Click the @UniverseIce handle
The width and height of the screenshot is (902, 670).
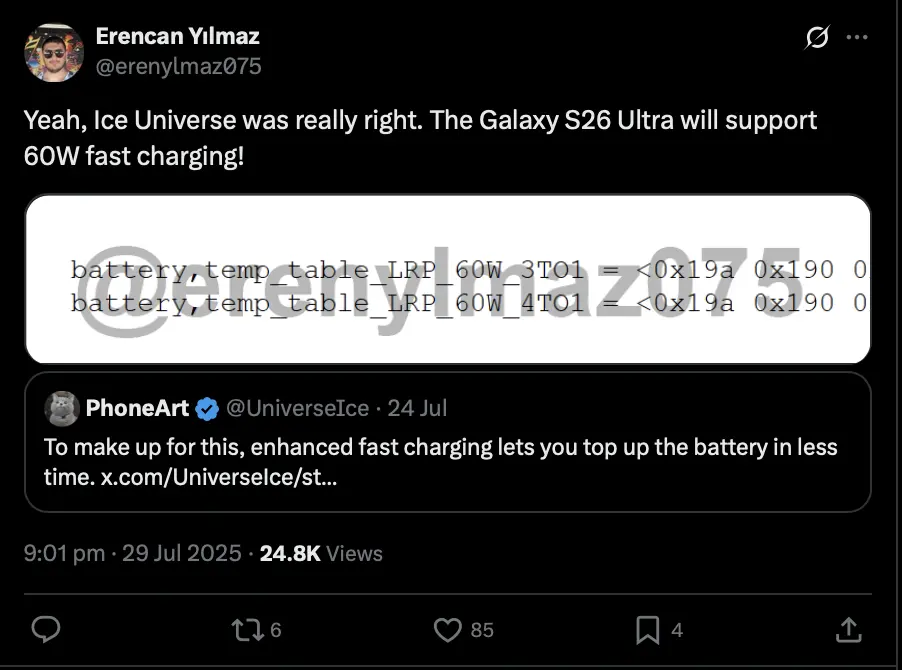(297, 408)
